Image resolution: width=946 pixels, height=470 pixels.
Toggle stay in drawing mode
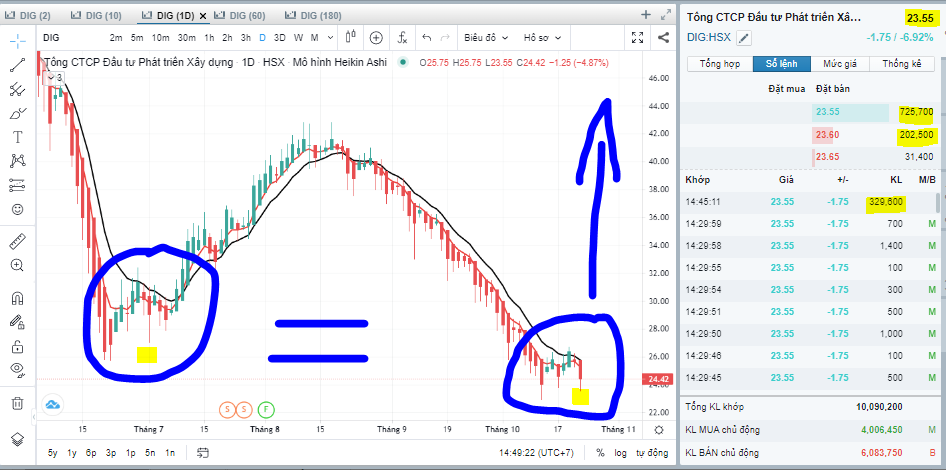pos(17,322)
